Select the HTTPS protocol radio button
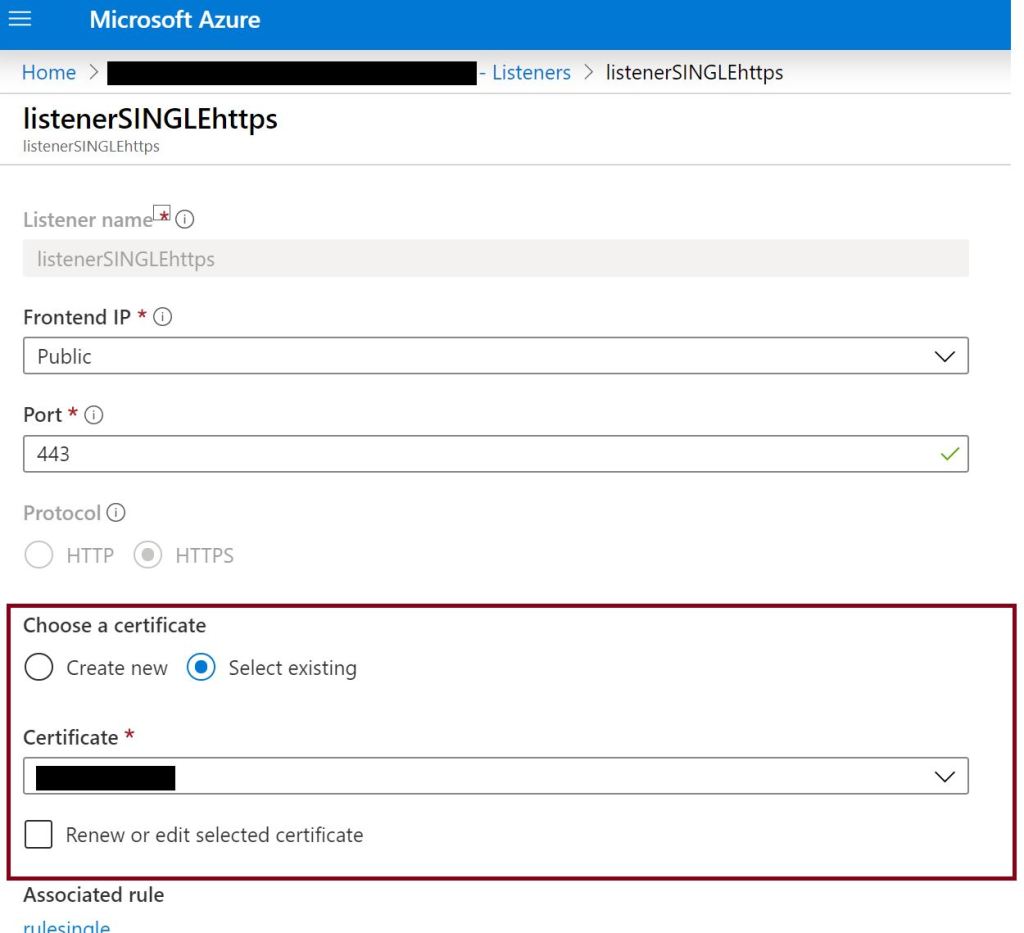 [x=148, y=555]
